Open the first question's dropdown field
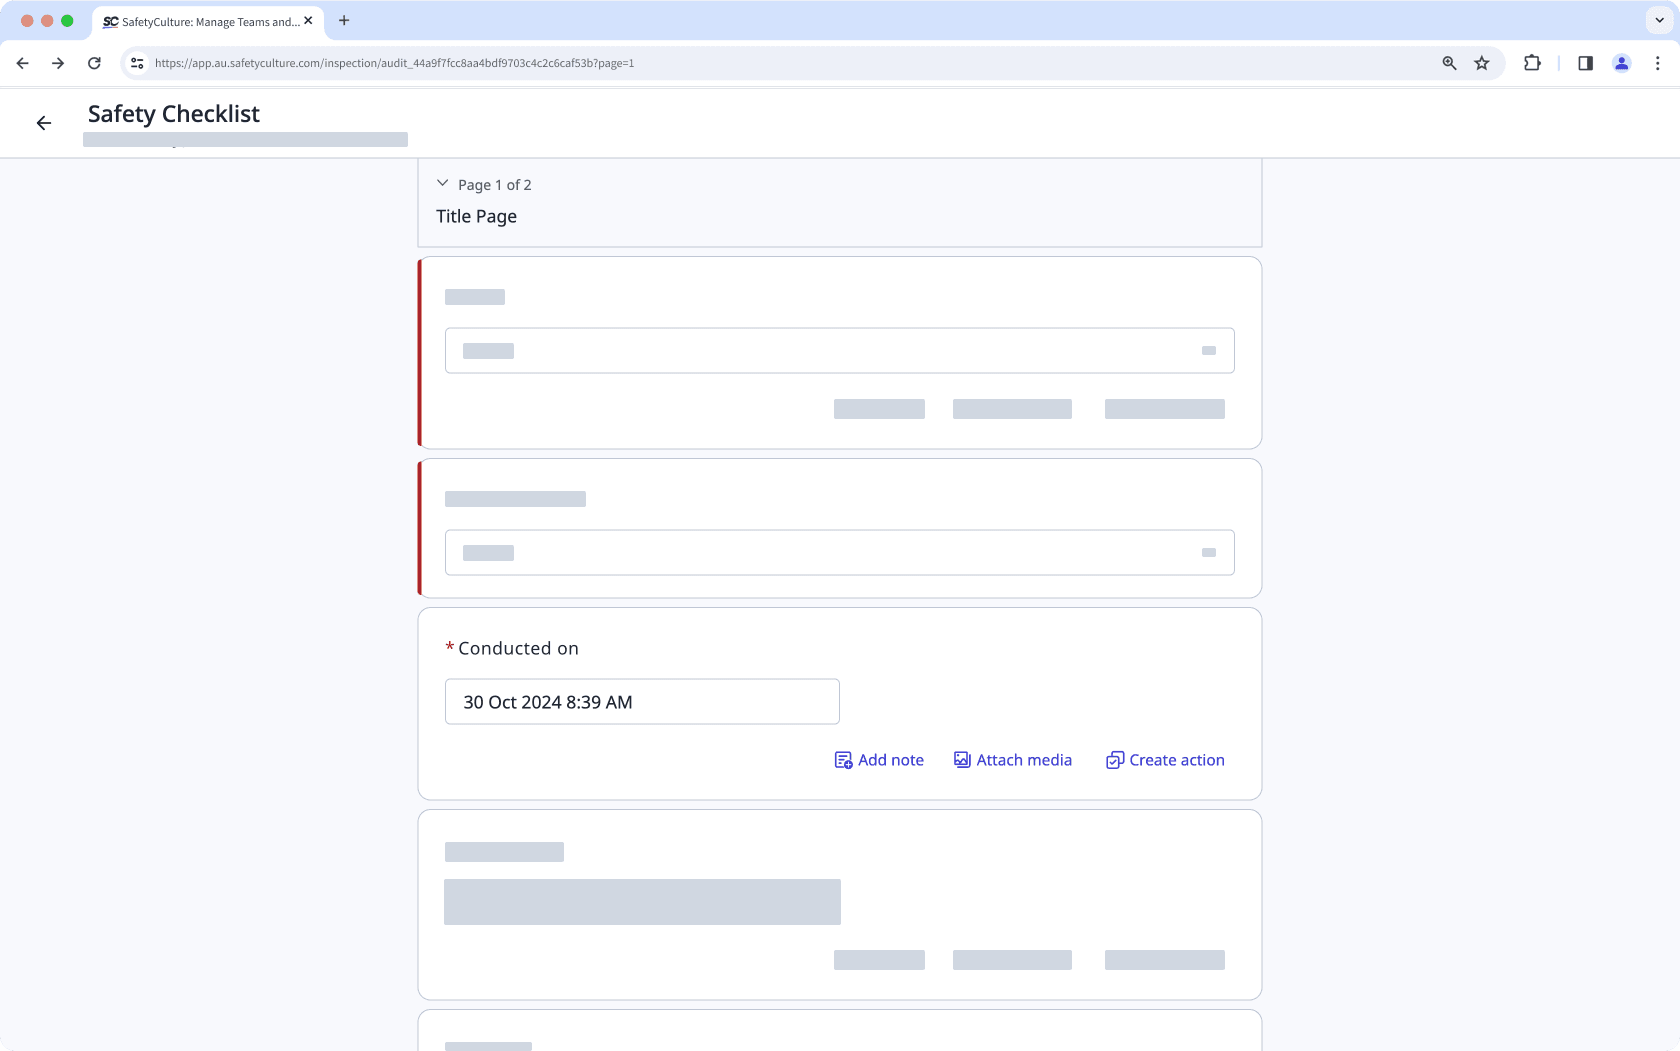 839,351
